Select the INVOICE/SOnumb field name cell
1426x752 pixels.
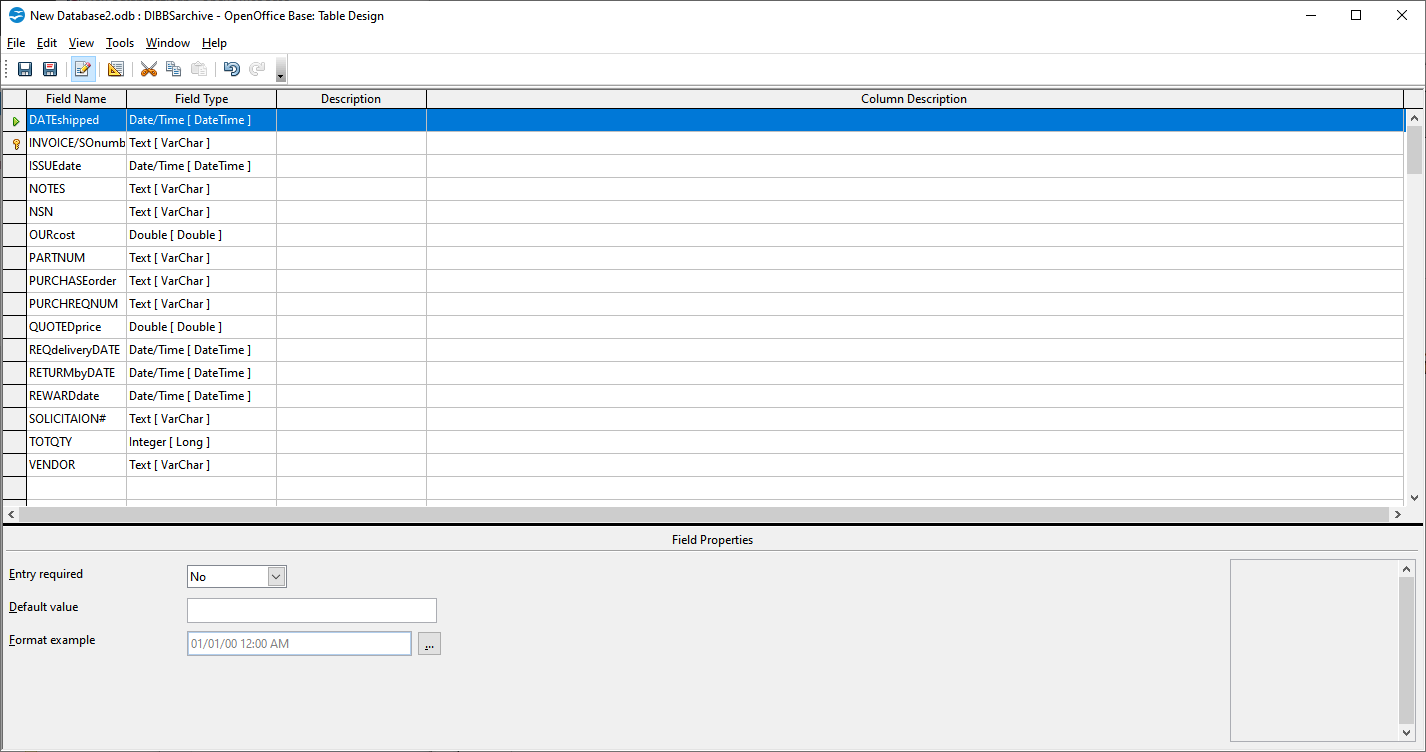tap(76, 143)
